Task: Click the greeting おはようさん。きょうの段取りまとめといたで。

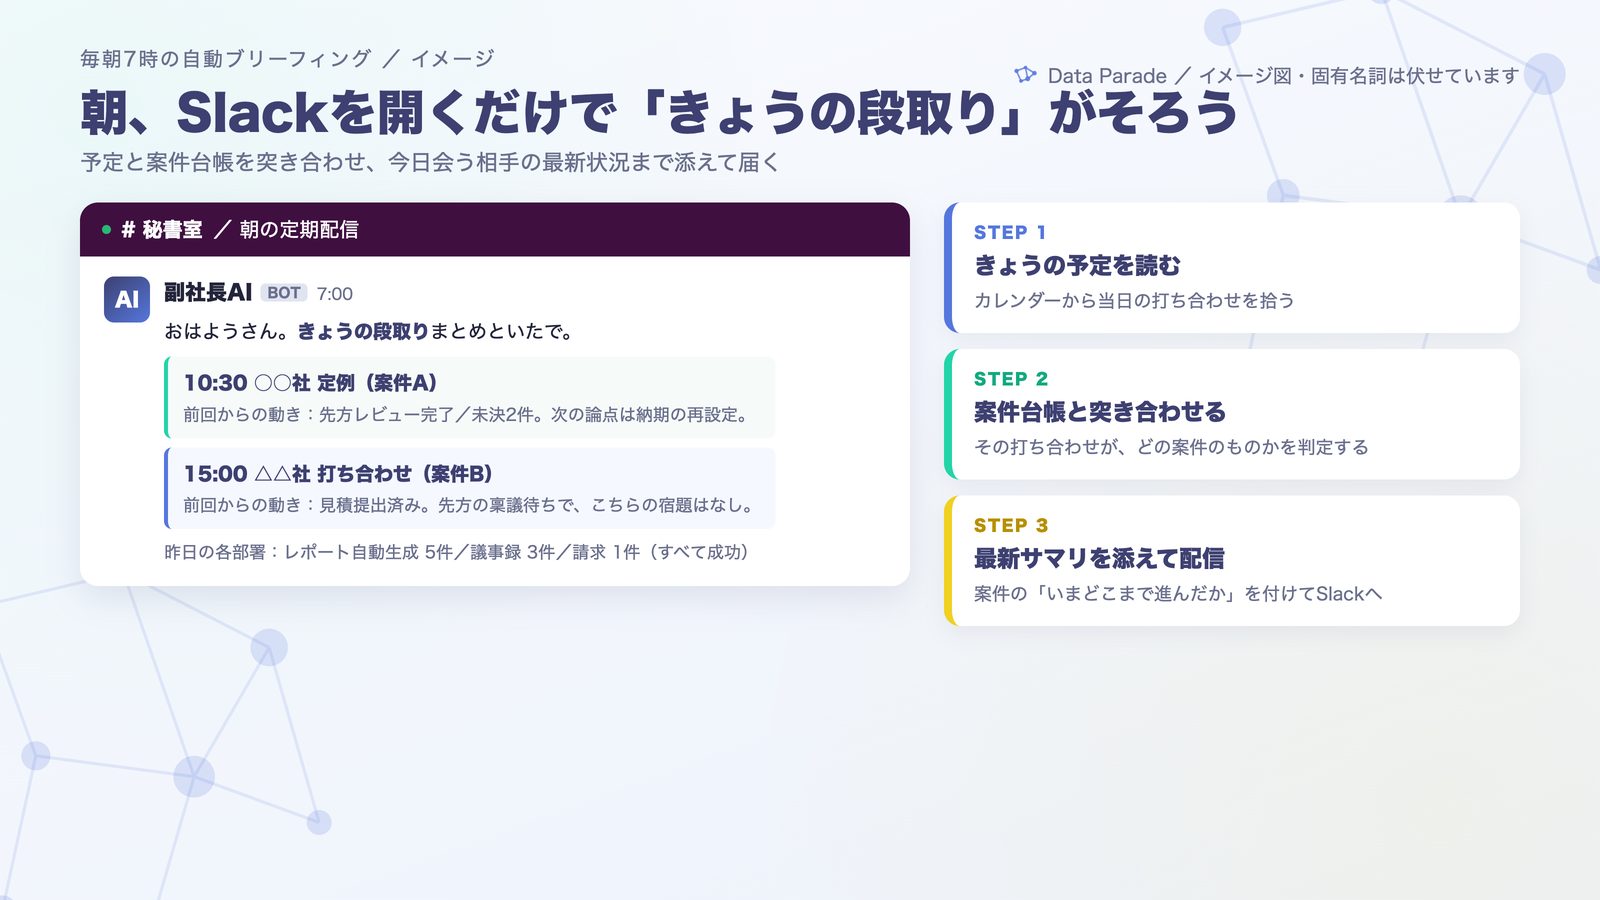Action: [x=371, y=332]
